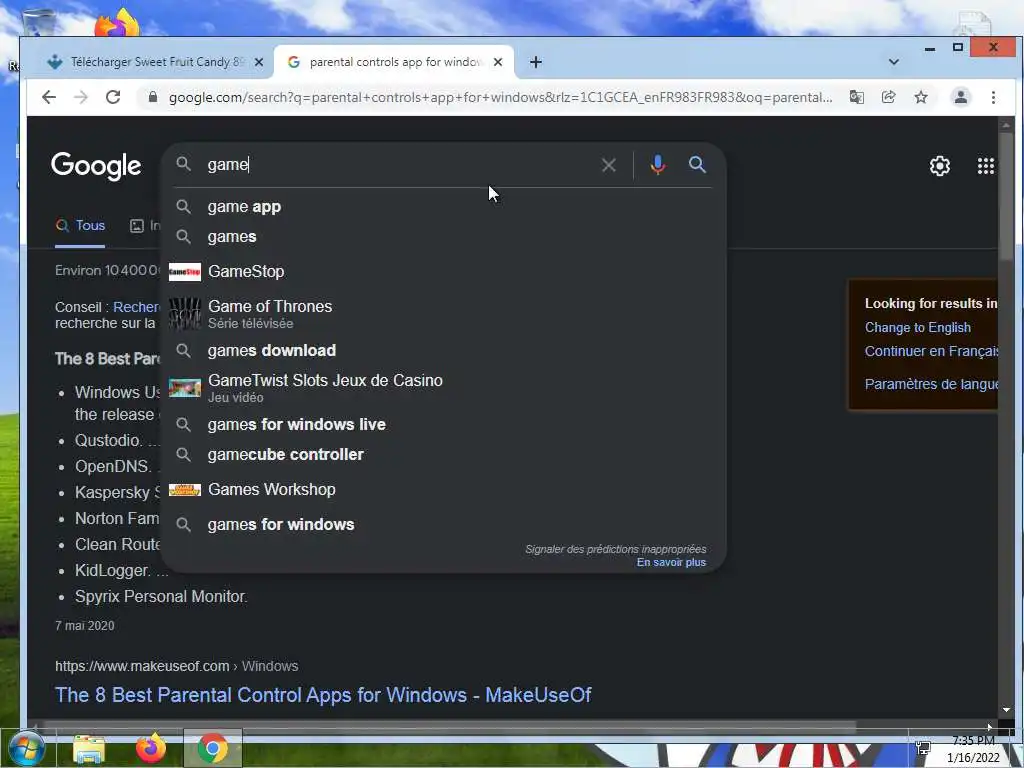Open the tab search dropdown arrow
The width and height of the screenshot is (1024, 768).
pos(893,62)
